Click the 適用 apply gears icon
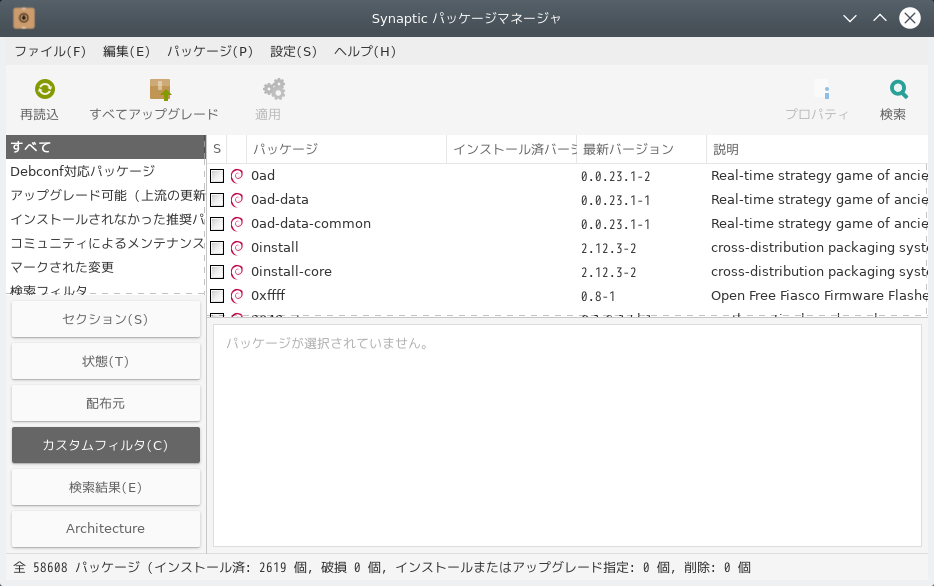 (274, 89)
